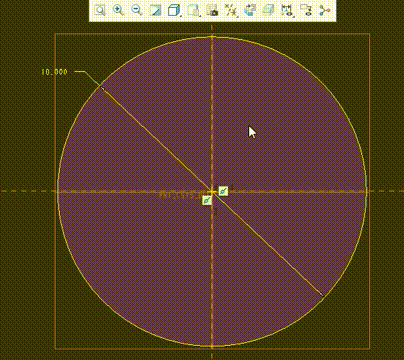The width and height of the screenshot is (404, 360).
Task: Click the upper constraint symbol near circle center
Action: (223, 191)
